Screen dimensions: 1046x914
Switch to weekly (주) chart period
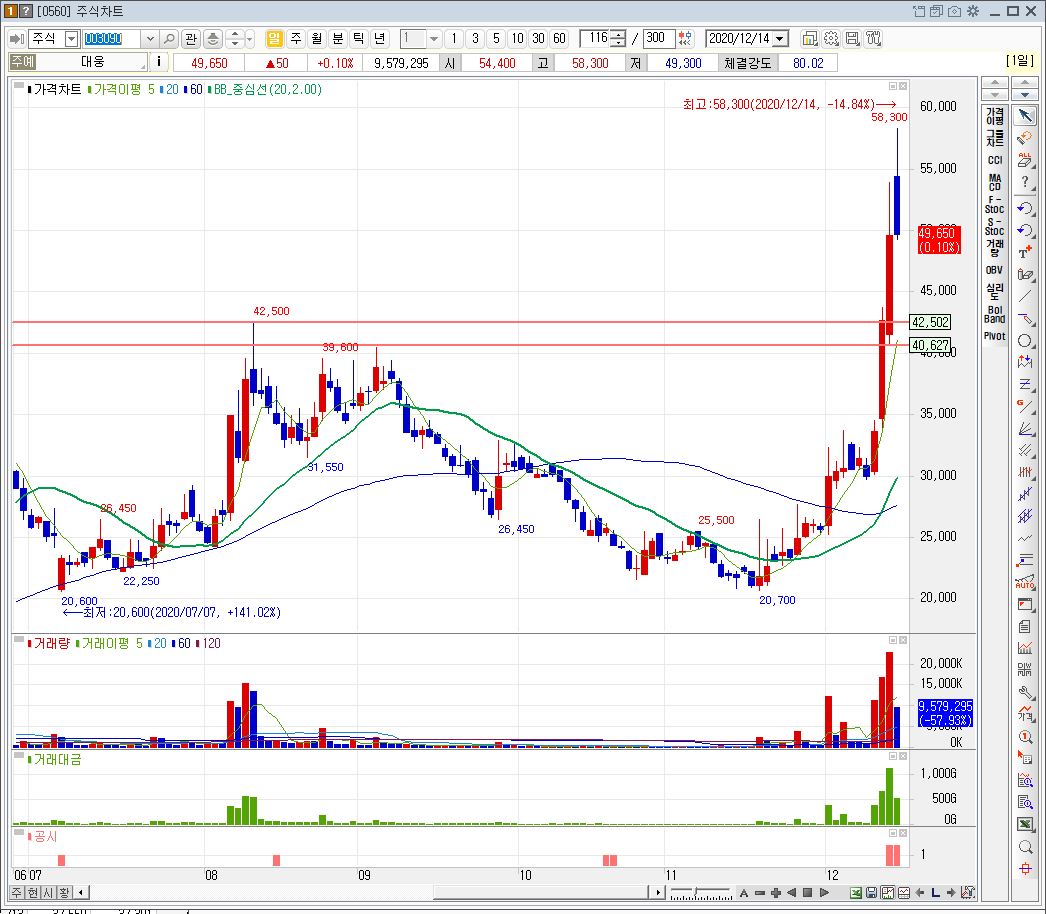[x=296, y=39]
